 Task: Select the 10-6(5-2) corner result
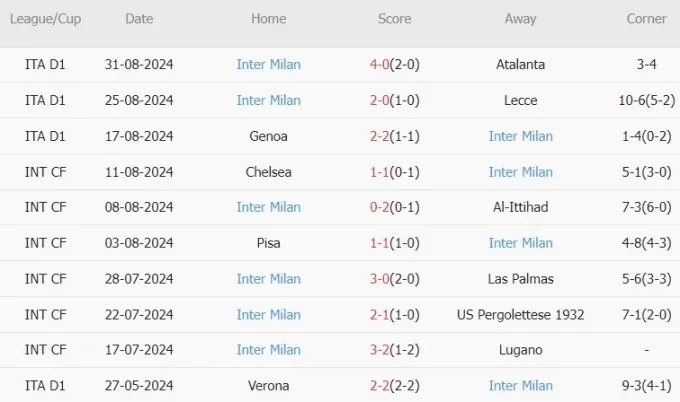click(x=647, y=101)
